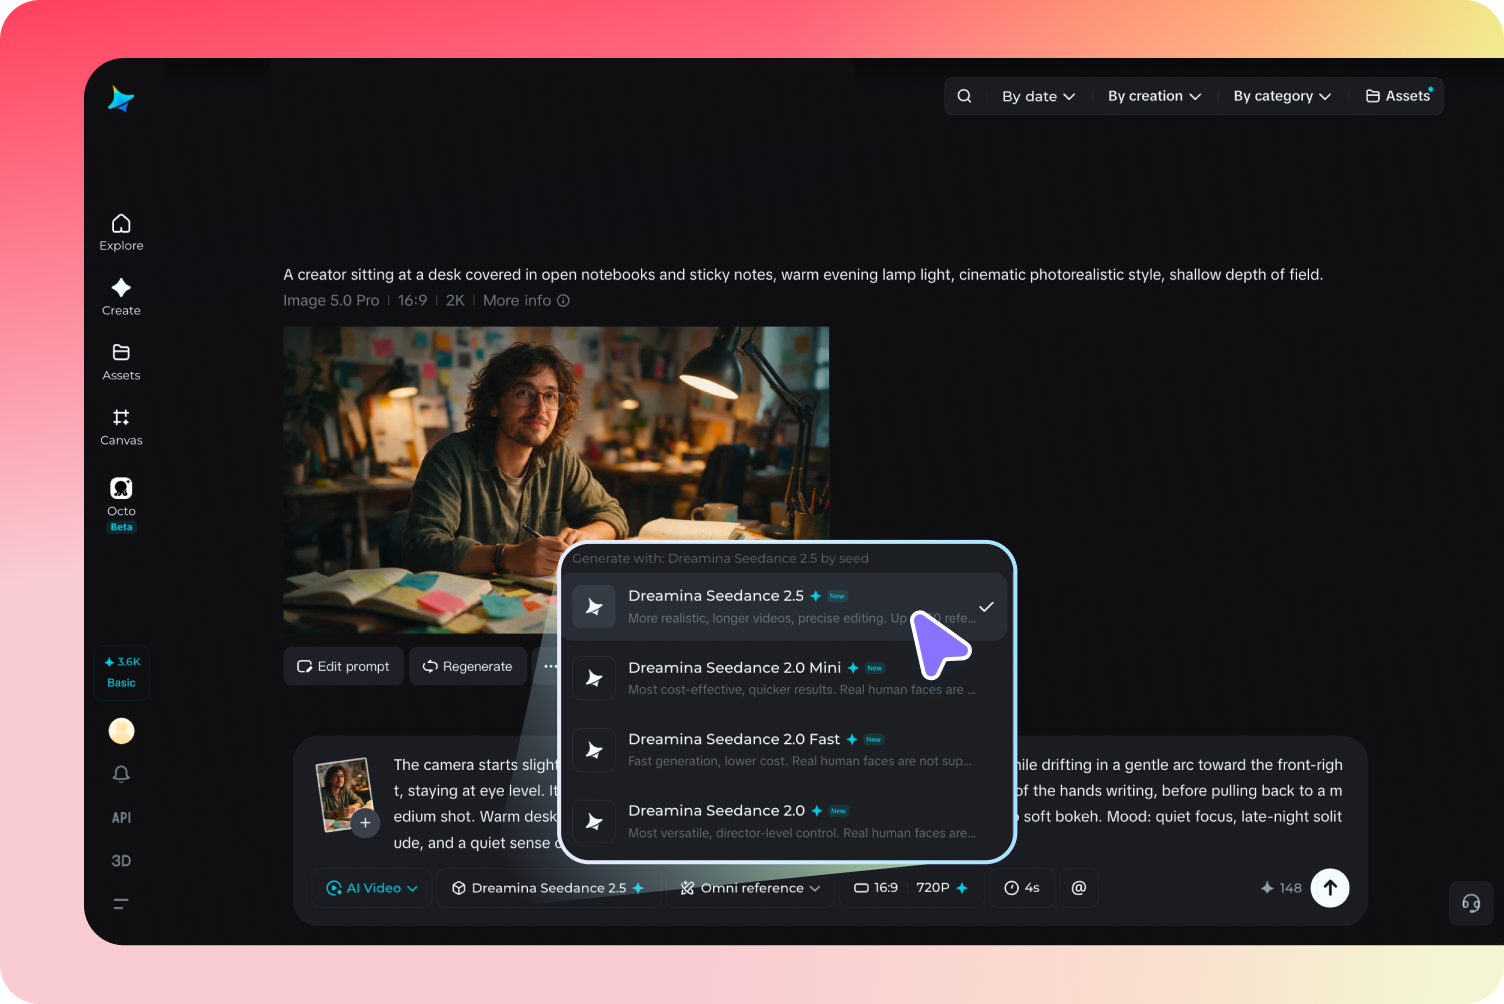Open the user profile avatar
1504x1004 pixels.
coord(121,731)
